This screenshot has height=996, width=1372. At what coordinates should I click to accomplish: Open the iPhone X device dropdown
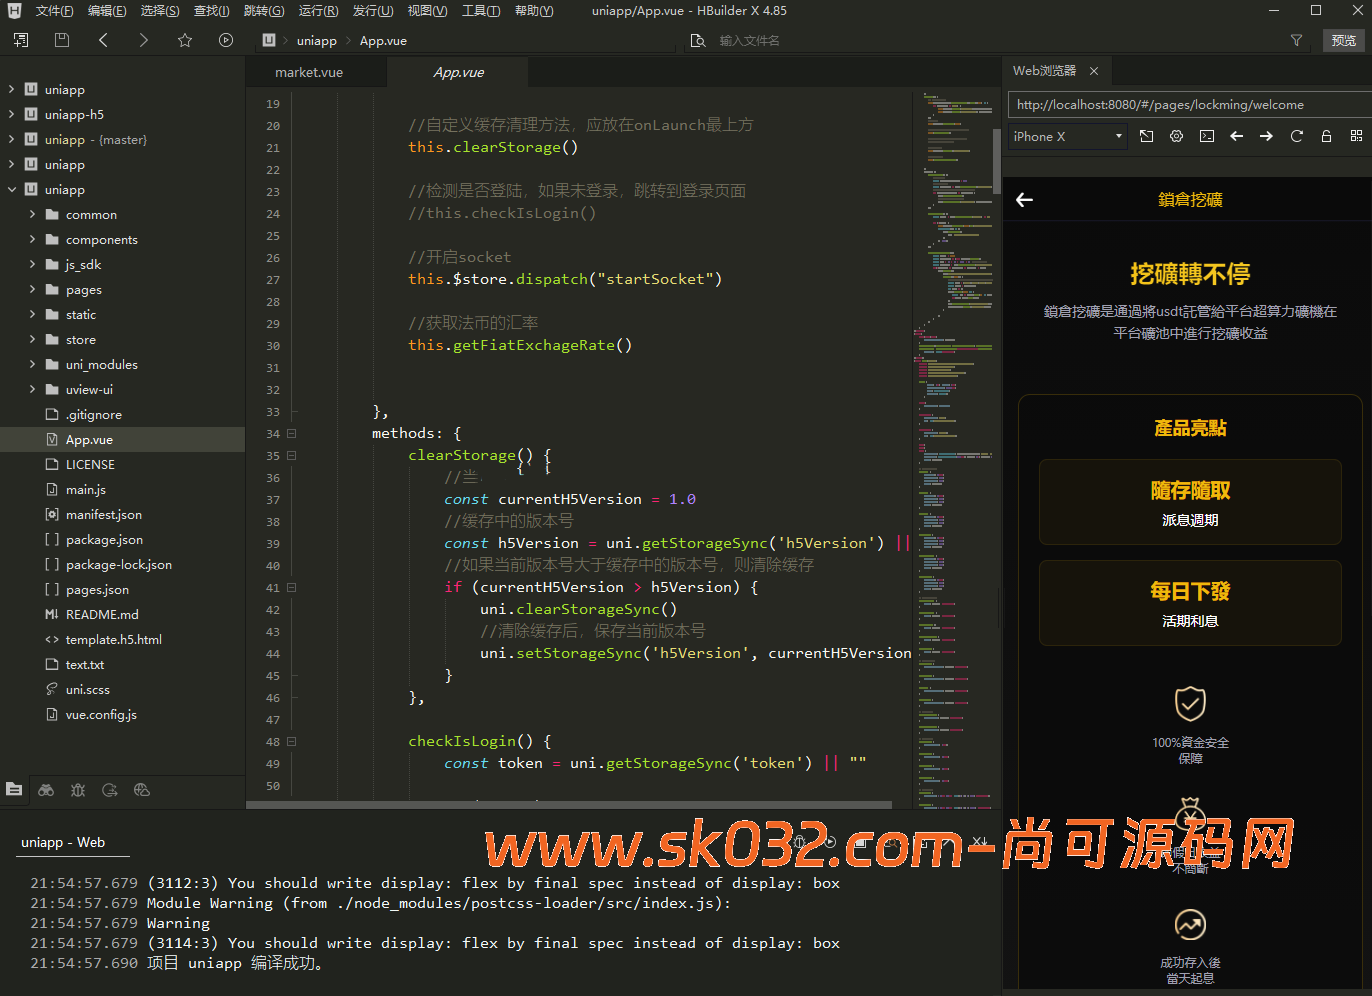(1067, 137)
